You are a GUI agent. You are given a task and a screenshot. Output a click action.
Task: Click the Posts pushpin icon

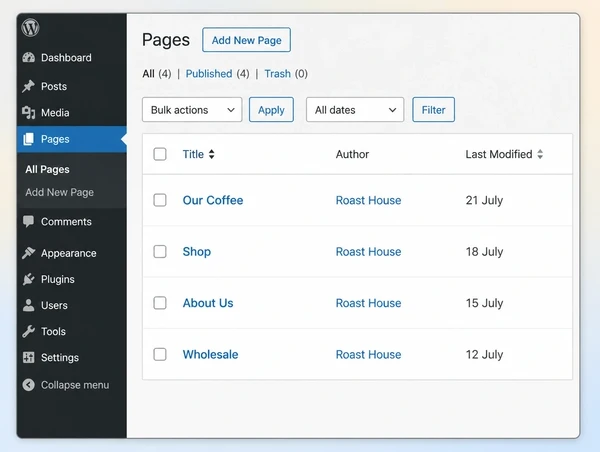click(29, 86)
